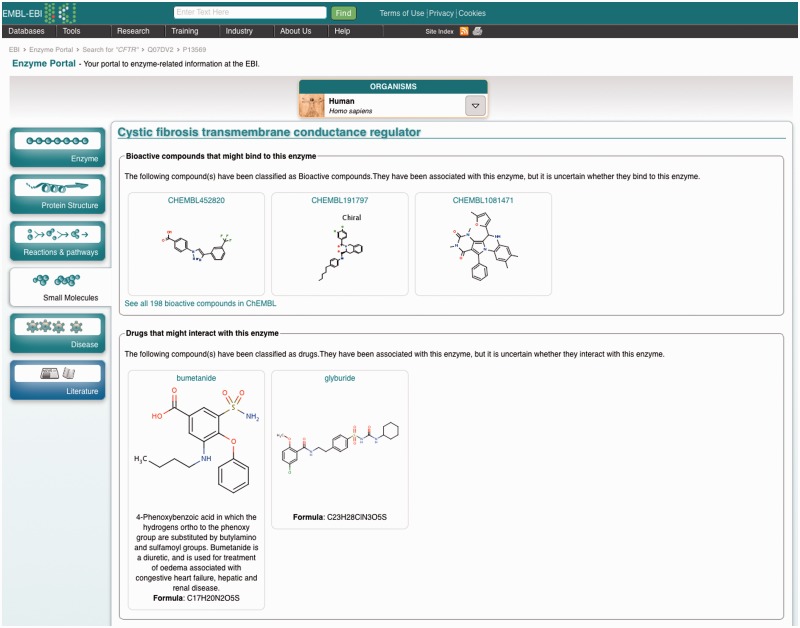800x628 pixels.
Task: Click the printer icon
Action: 477,31
